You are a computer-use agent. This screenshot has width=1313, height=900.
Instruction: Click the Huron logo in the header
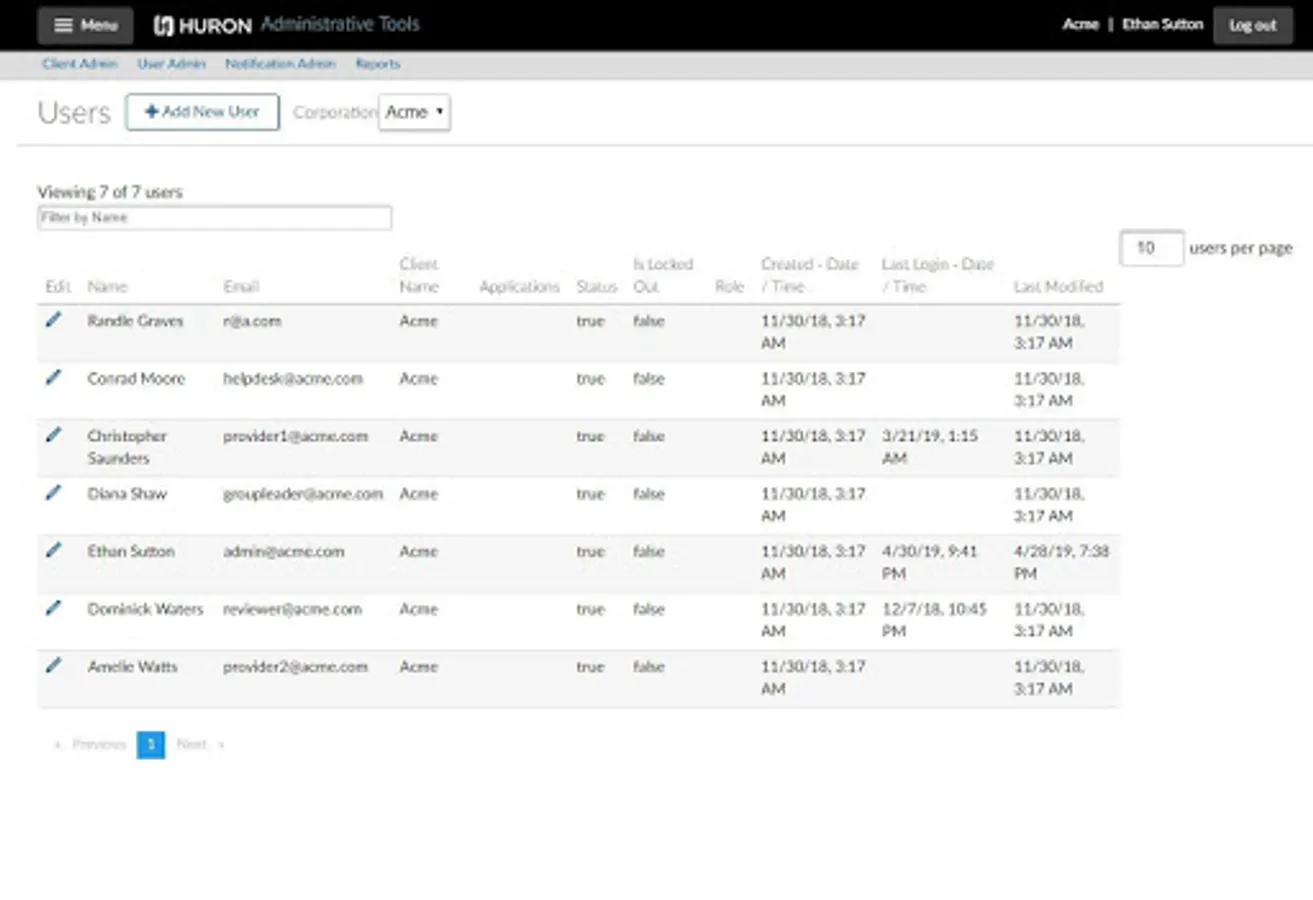[x=202, y=26]
